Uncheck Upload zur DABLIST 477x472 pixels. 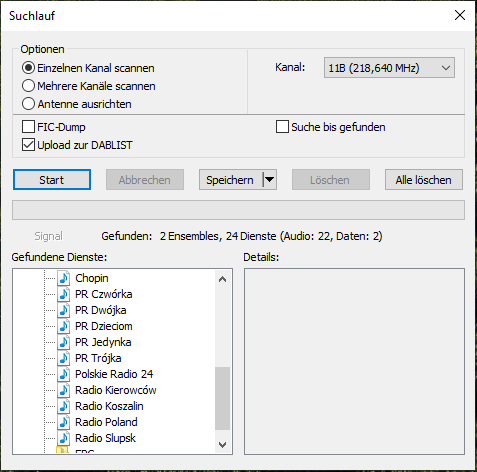[x=28, y=145]
